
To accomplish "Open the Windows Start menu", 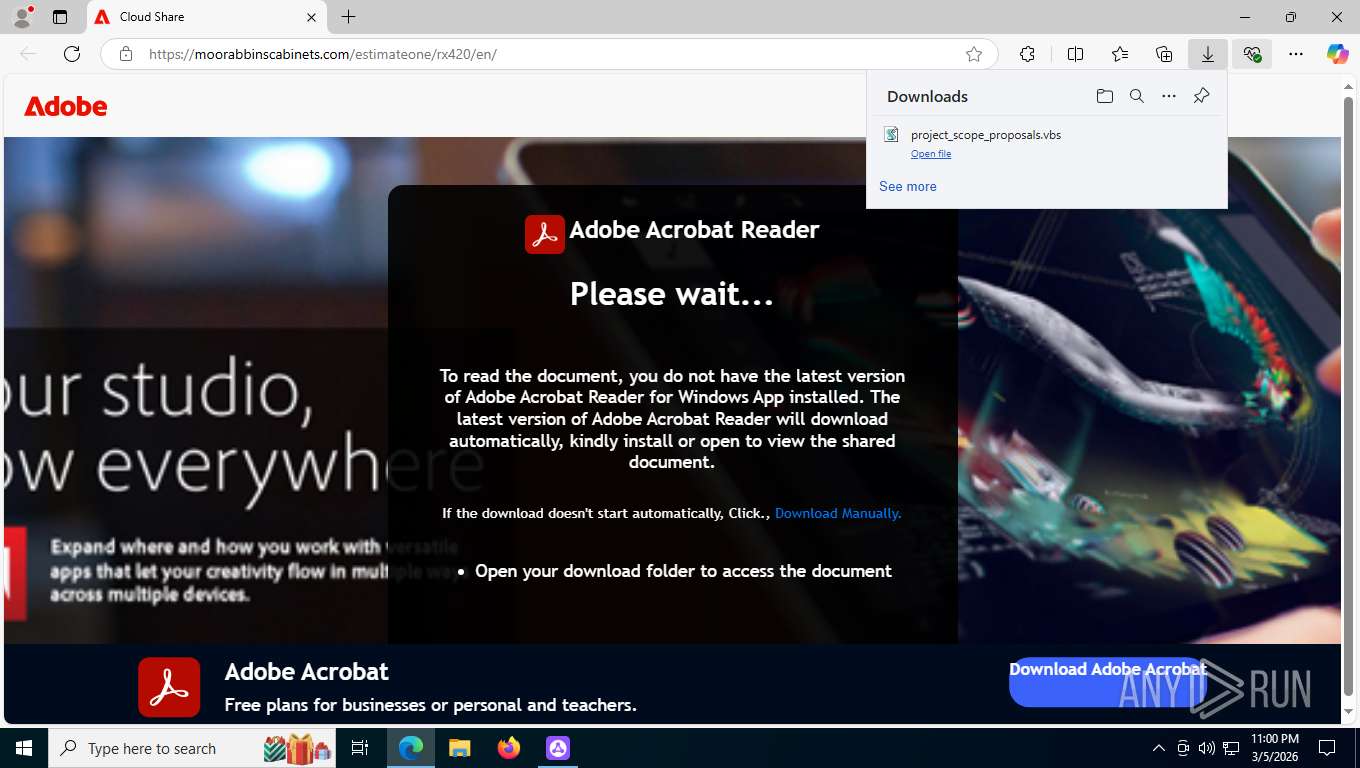I will pyautogui.click(x=24, y=748).
